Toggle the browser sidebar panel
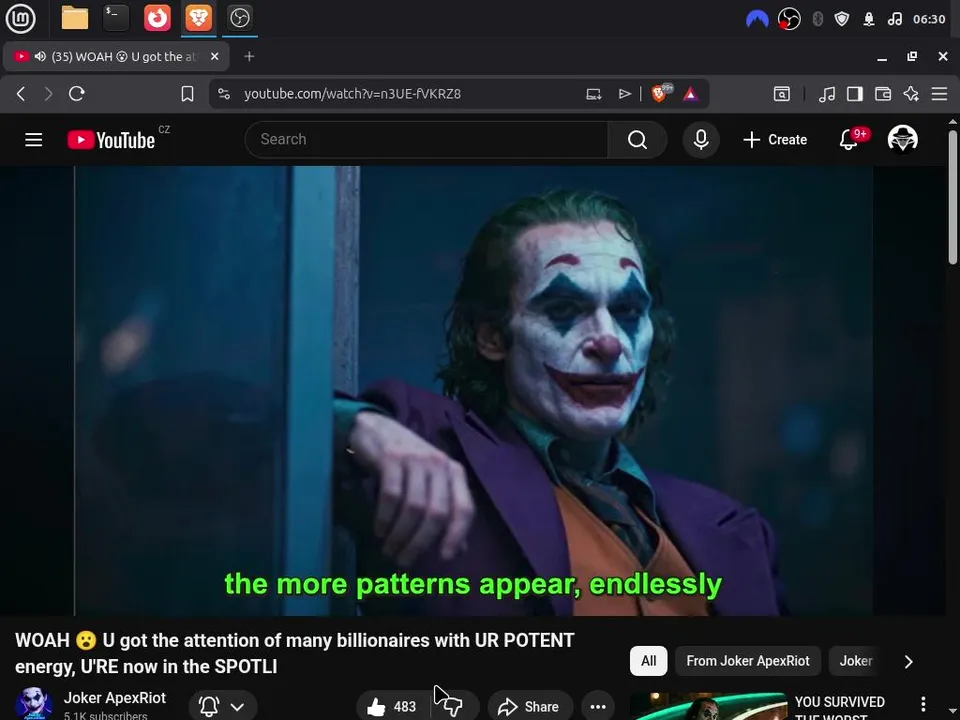The width and height of the screenshot is (960, 720). pos(855,94)
